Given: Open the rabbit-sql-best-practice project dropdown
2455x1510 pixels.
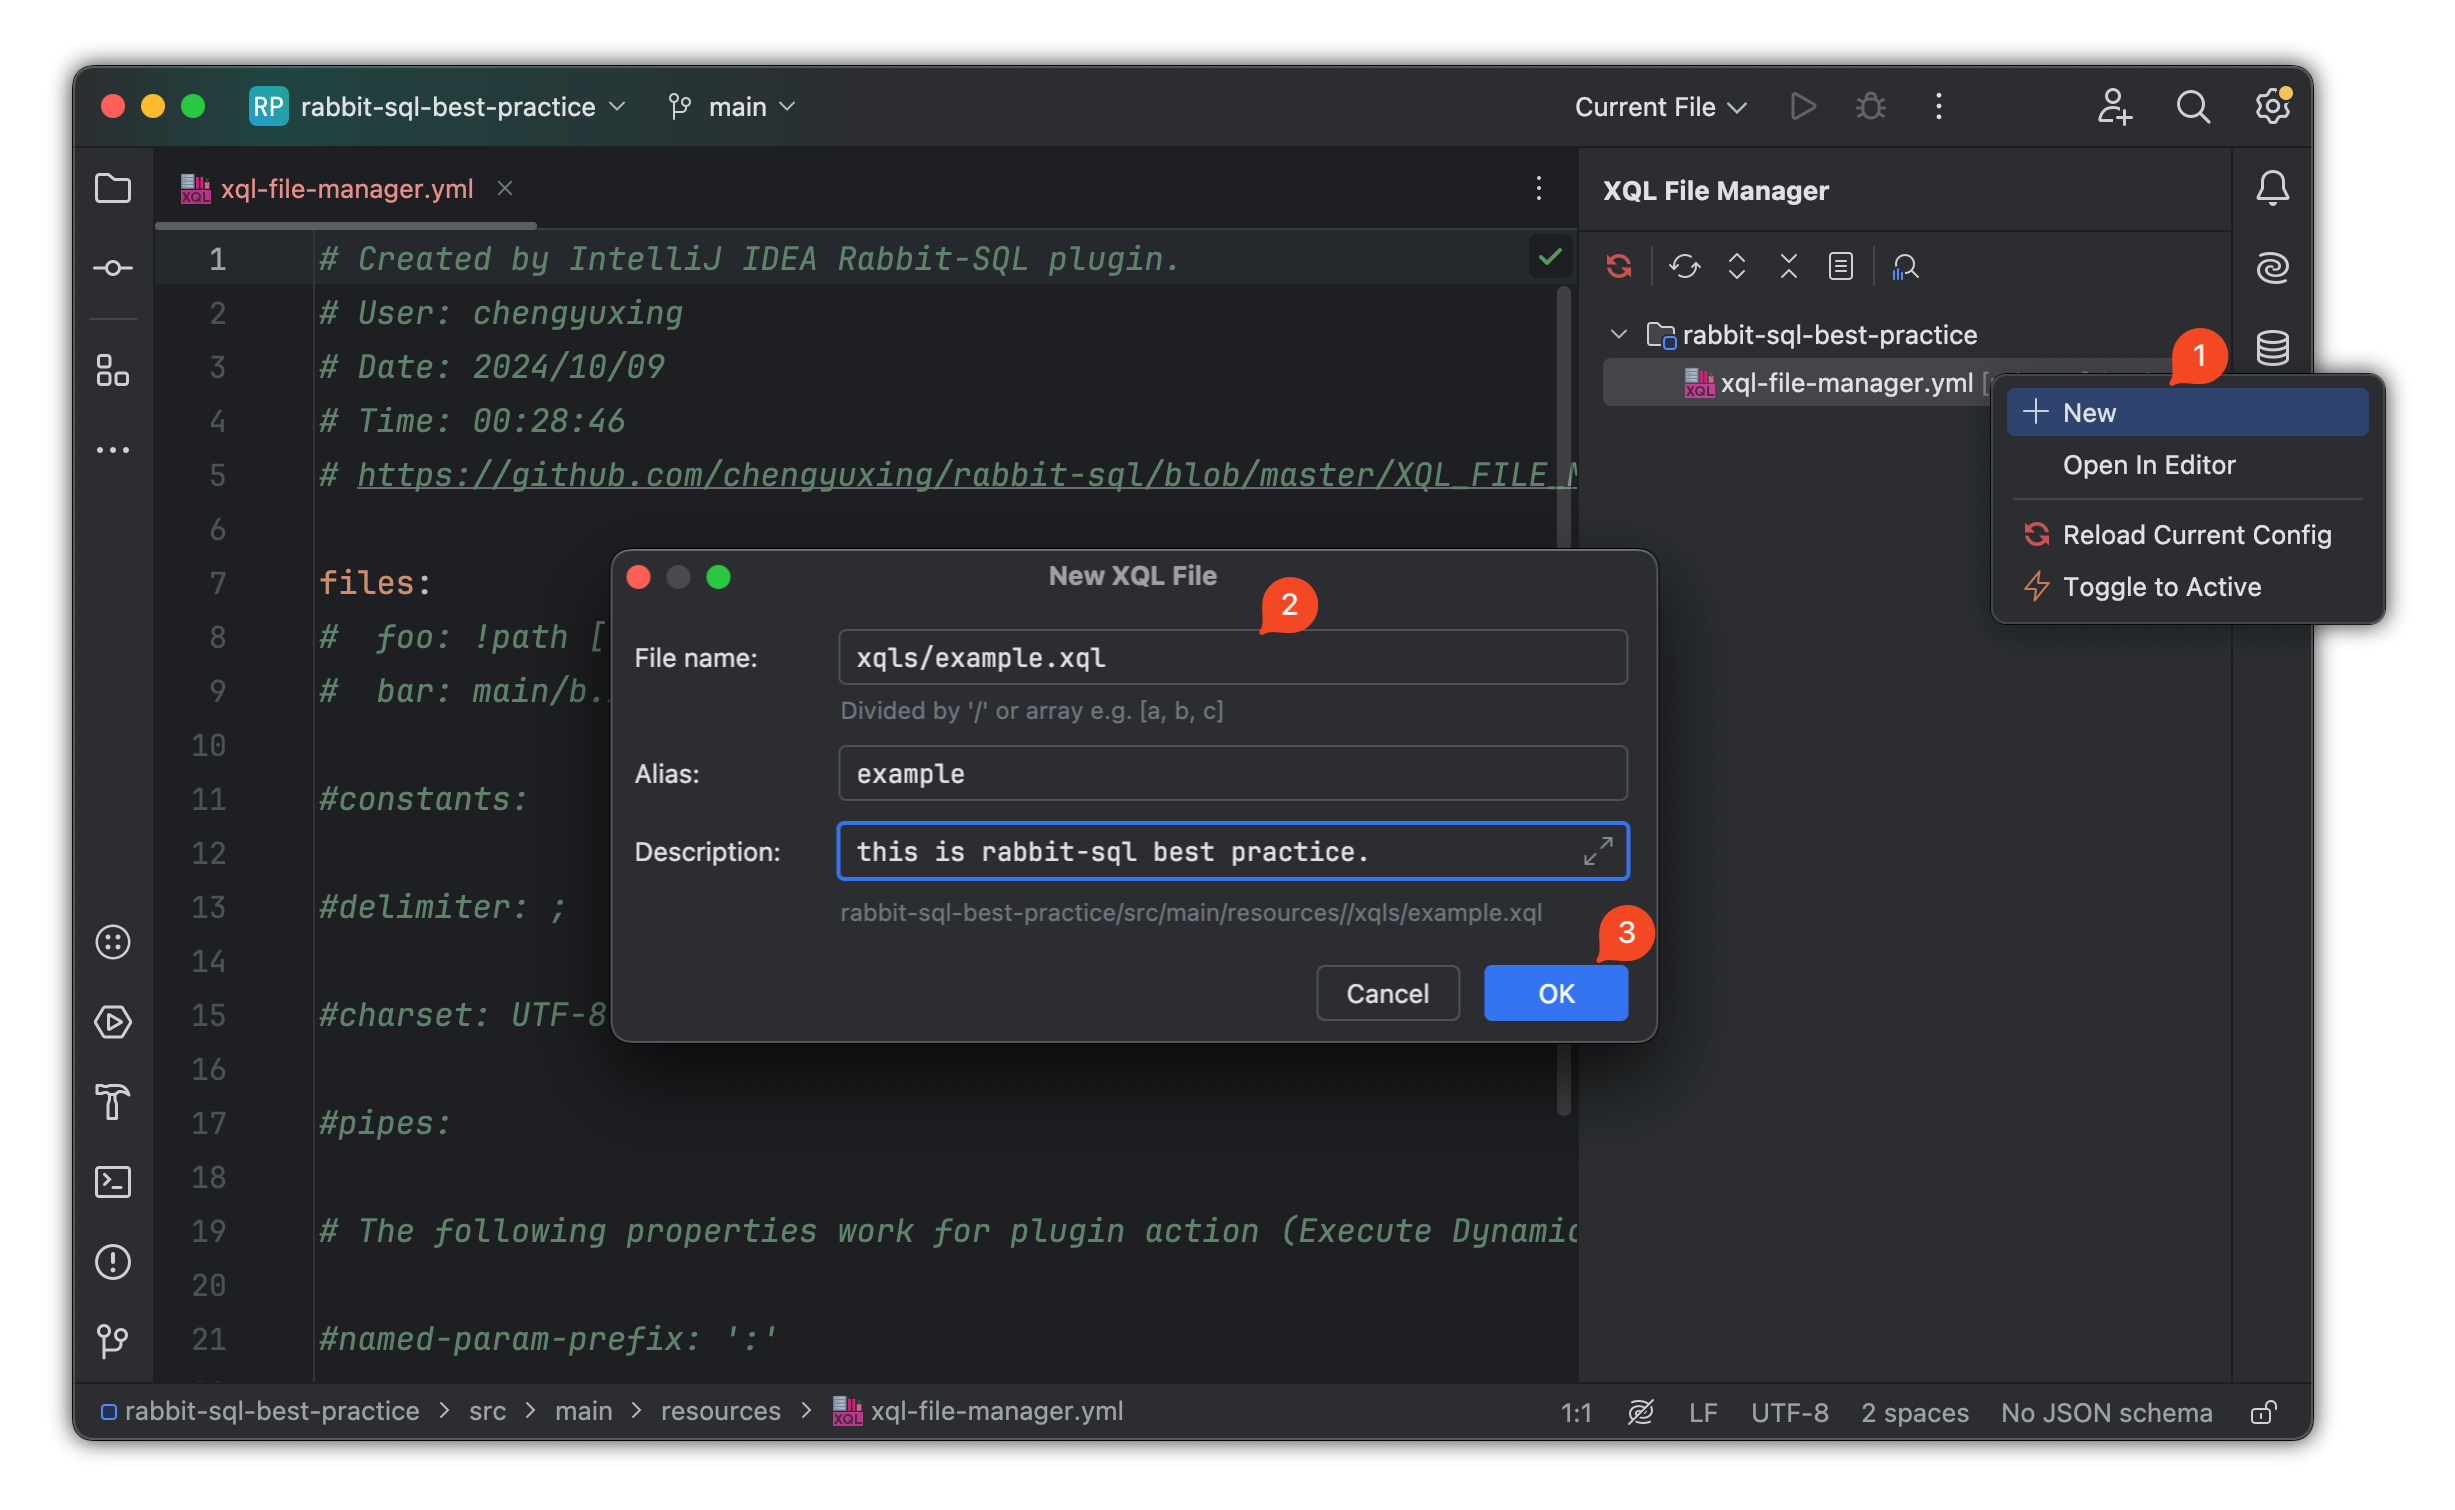Looking at the screenshot, I should click(438, 106).
